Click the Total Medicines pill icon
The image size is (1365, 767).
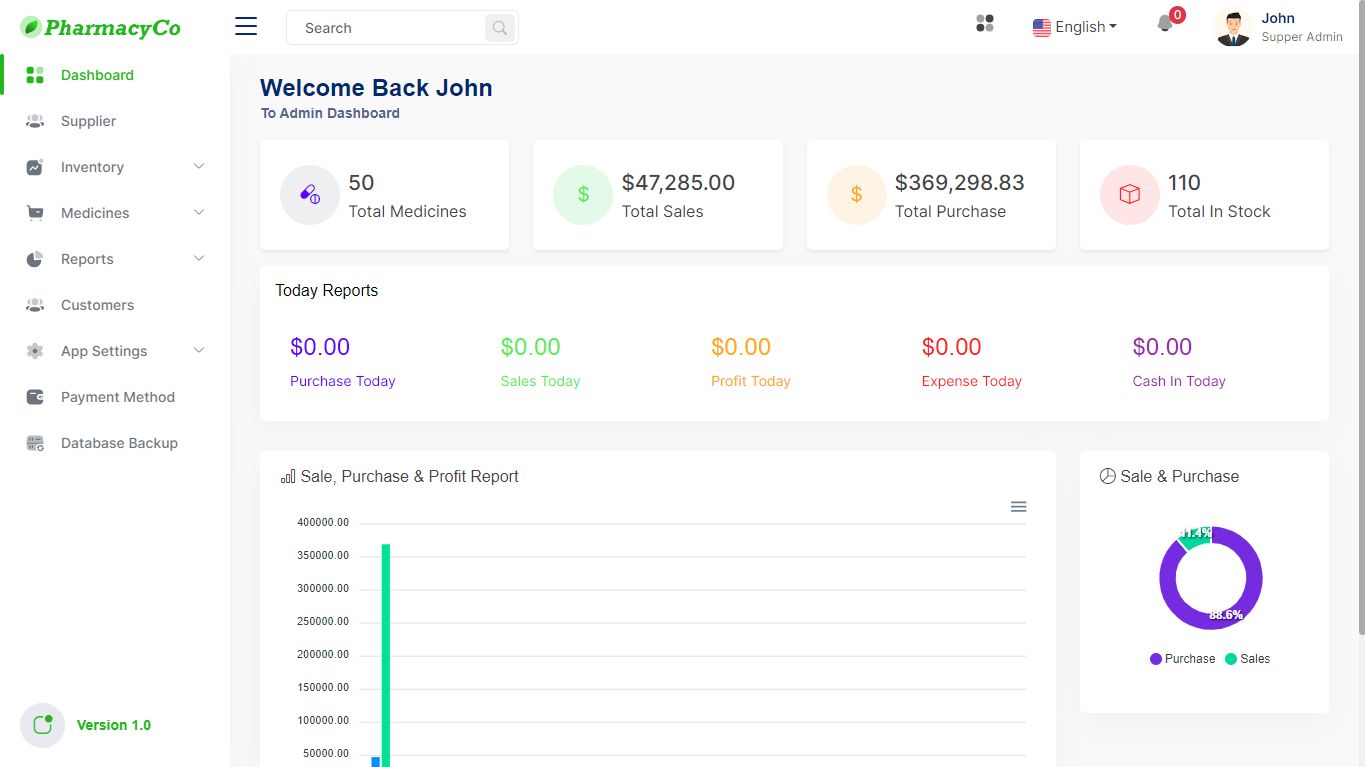pyautogui.click(x=309, y=195)
